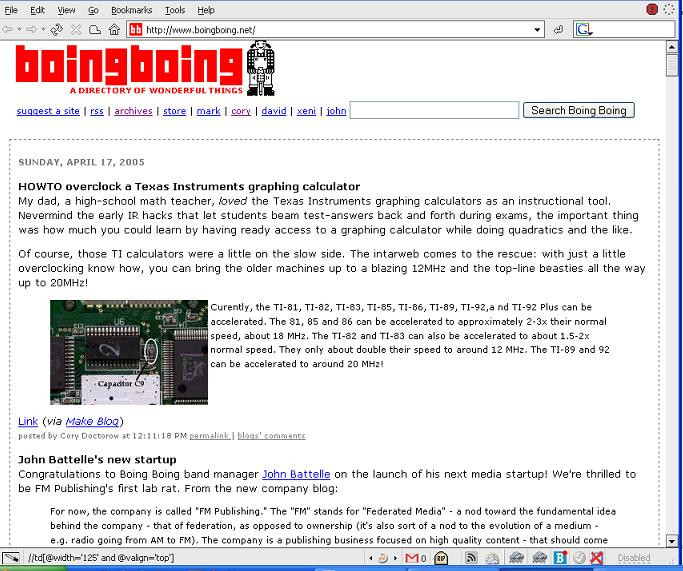The height and width of the screenshot is (571, 683).
Task: Click the red stop-sign icon near menu bar
Action: coord(652,9)
